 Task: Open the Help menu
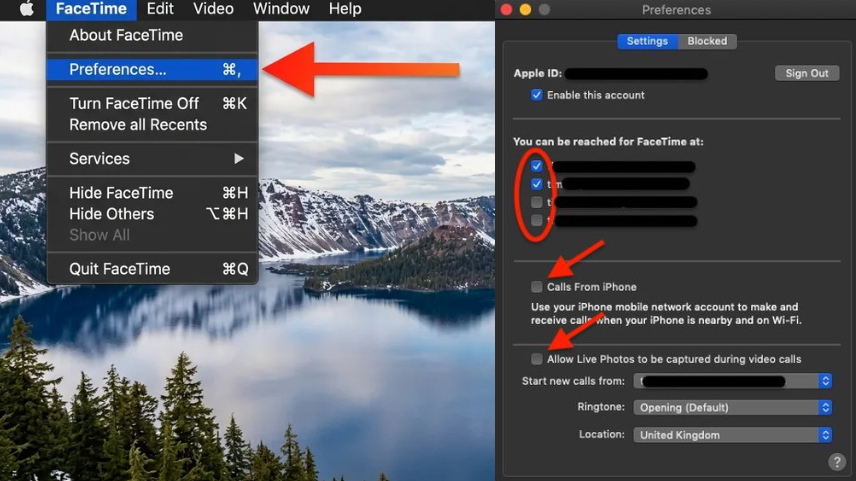pos(345,9)
